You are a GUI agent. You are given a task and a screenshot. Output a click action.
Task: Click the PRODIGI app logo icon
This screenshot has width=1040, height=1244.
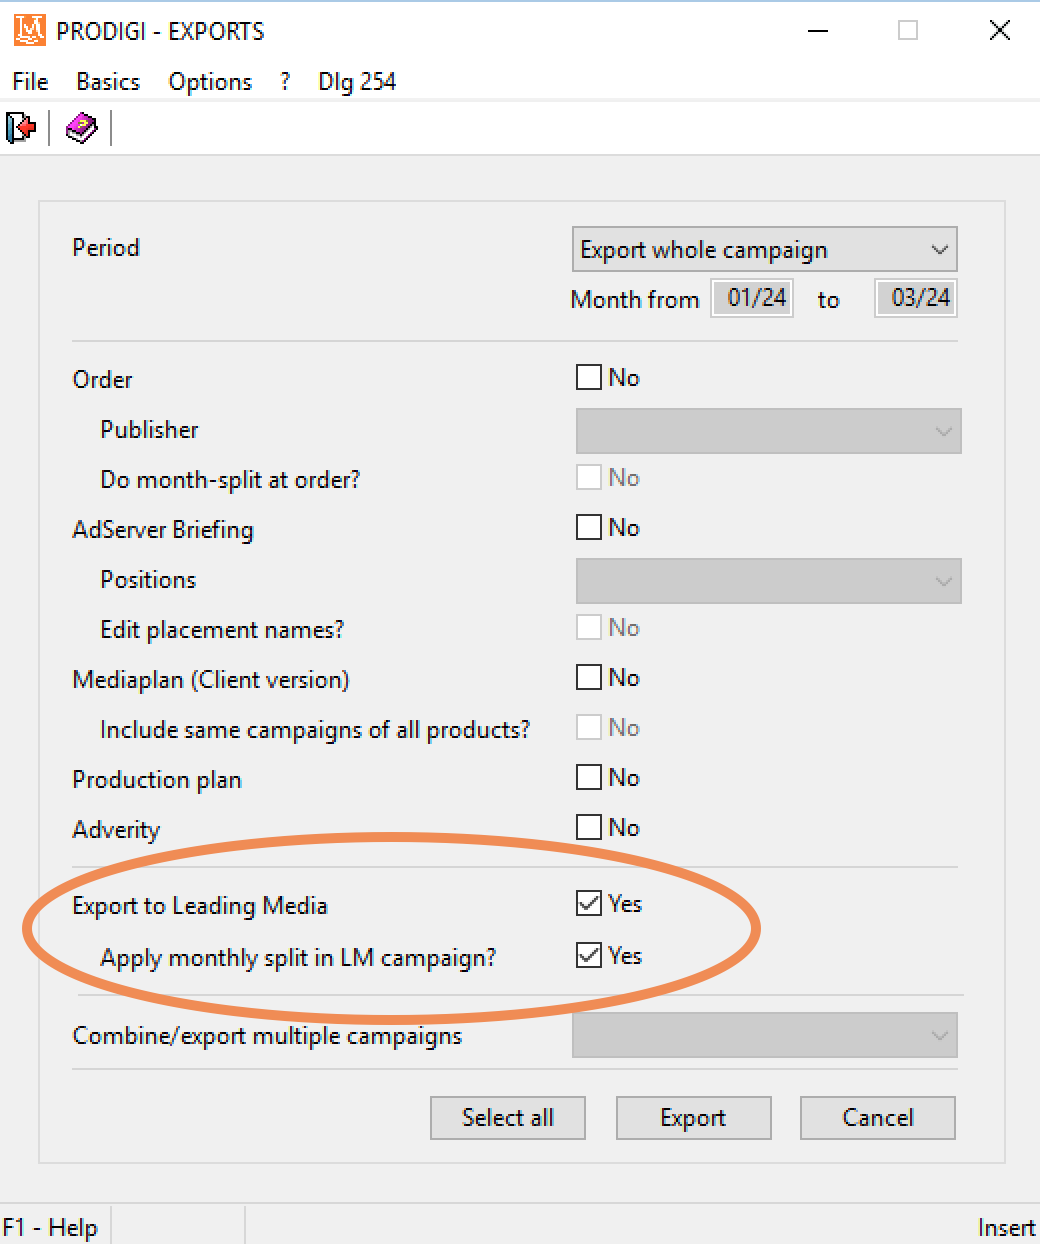pyautogui.click(x=30, y=30)
